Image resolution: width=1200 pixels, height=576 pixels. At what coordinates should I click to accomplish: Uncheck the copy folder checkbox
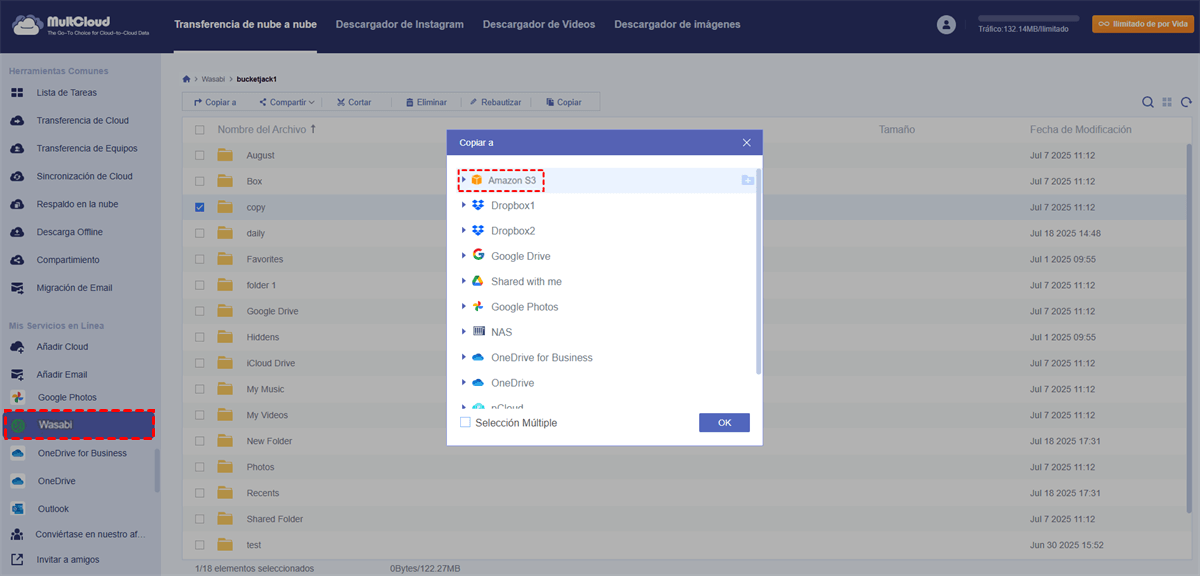[200, 207]
